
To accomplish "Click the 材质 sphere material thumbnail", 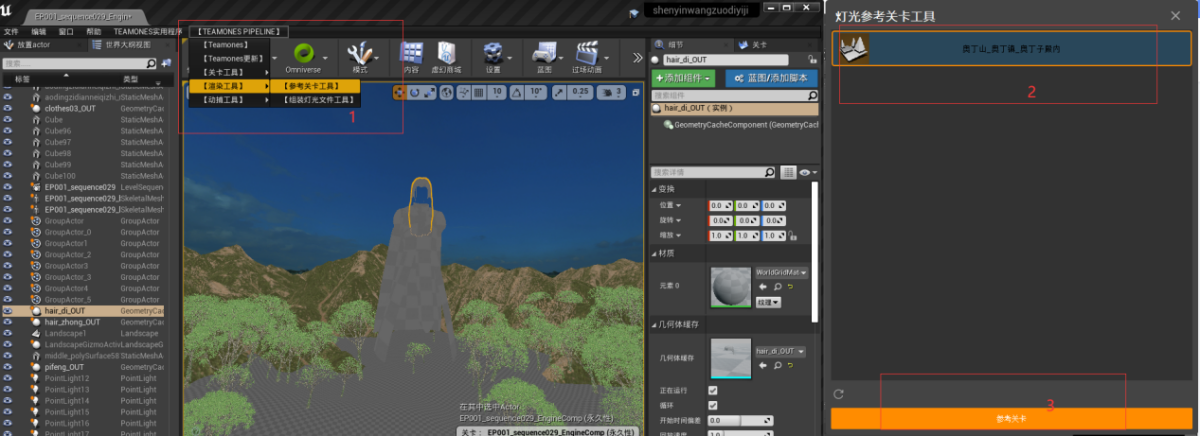I will click(x=729, y=288).
